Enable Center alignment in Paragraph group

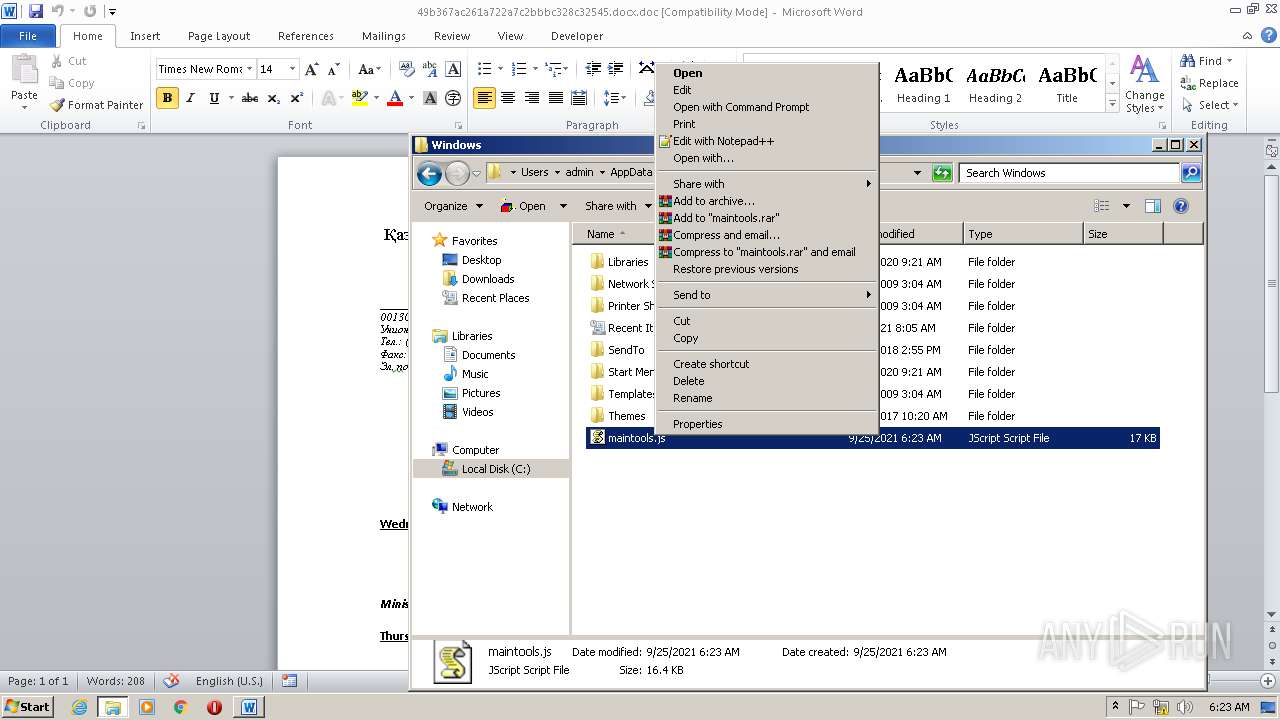tap(508, 98)
